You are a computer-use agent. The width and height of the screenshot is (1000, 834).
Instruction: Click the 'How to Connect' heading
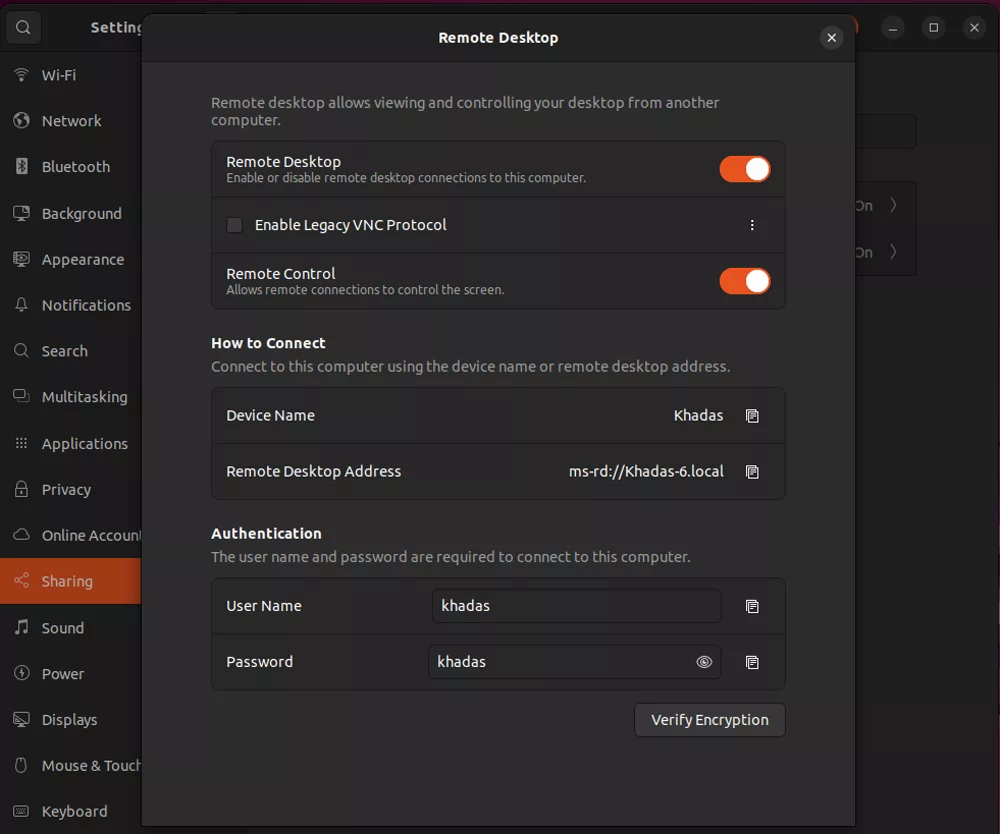[x=268, y=343]
